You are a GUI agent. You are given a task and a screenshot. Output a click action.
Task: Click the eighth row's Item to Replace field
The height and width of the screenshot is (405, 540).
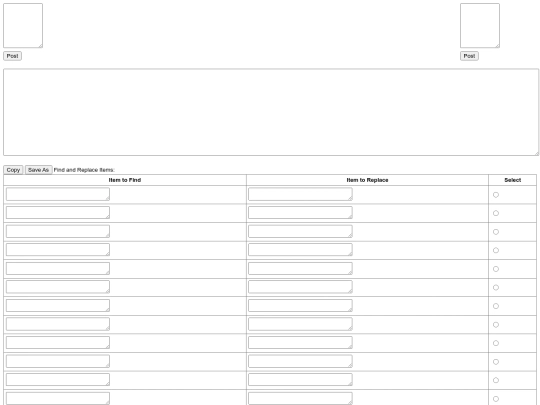point(300,324)
